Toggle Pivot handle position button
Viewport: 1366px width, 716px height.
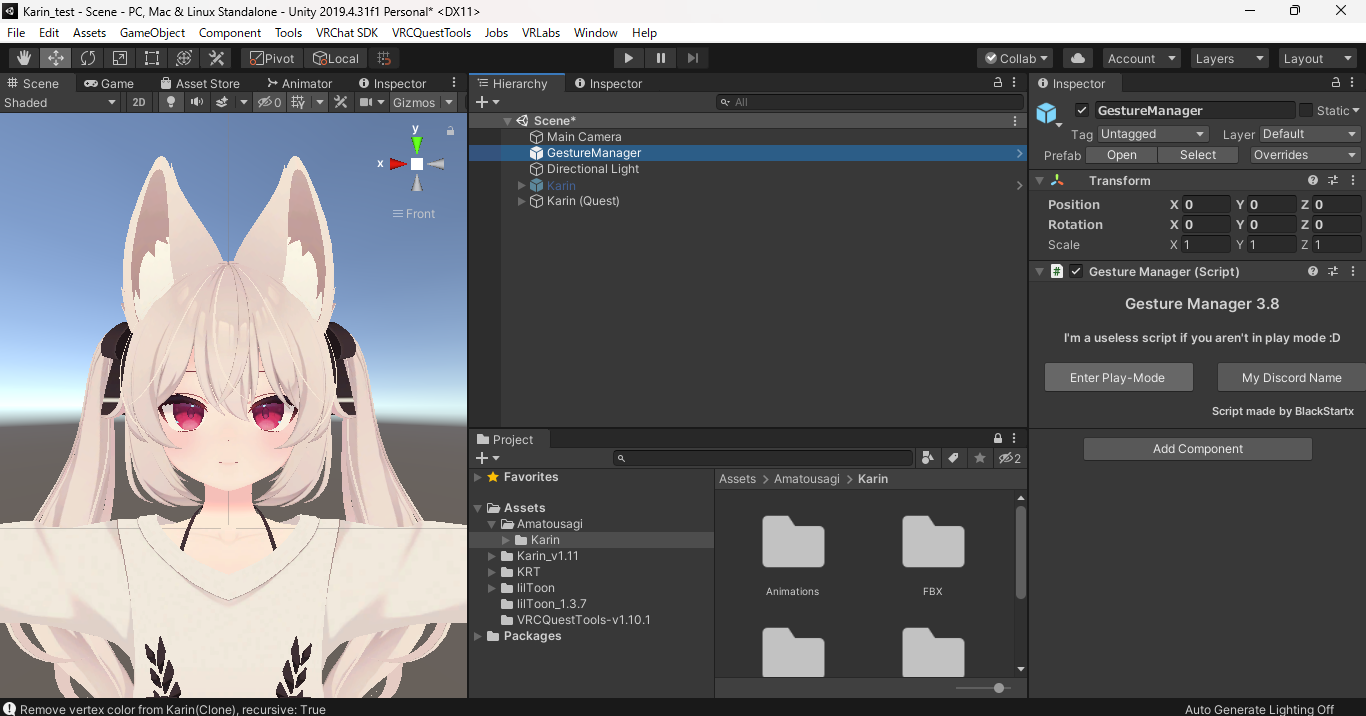pyautogui.click(x=273, y=58)
